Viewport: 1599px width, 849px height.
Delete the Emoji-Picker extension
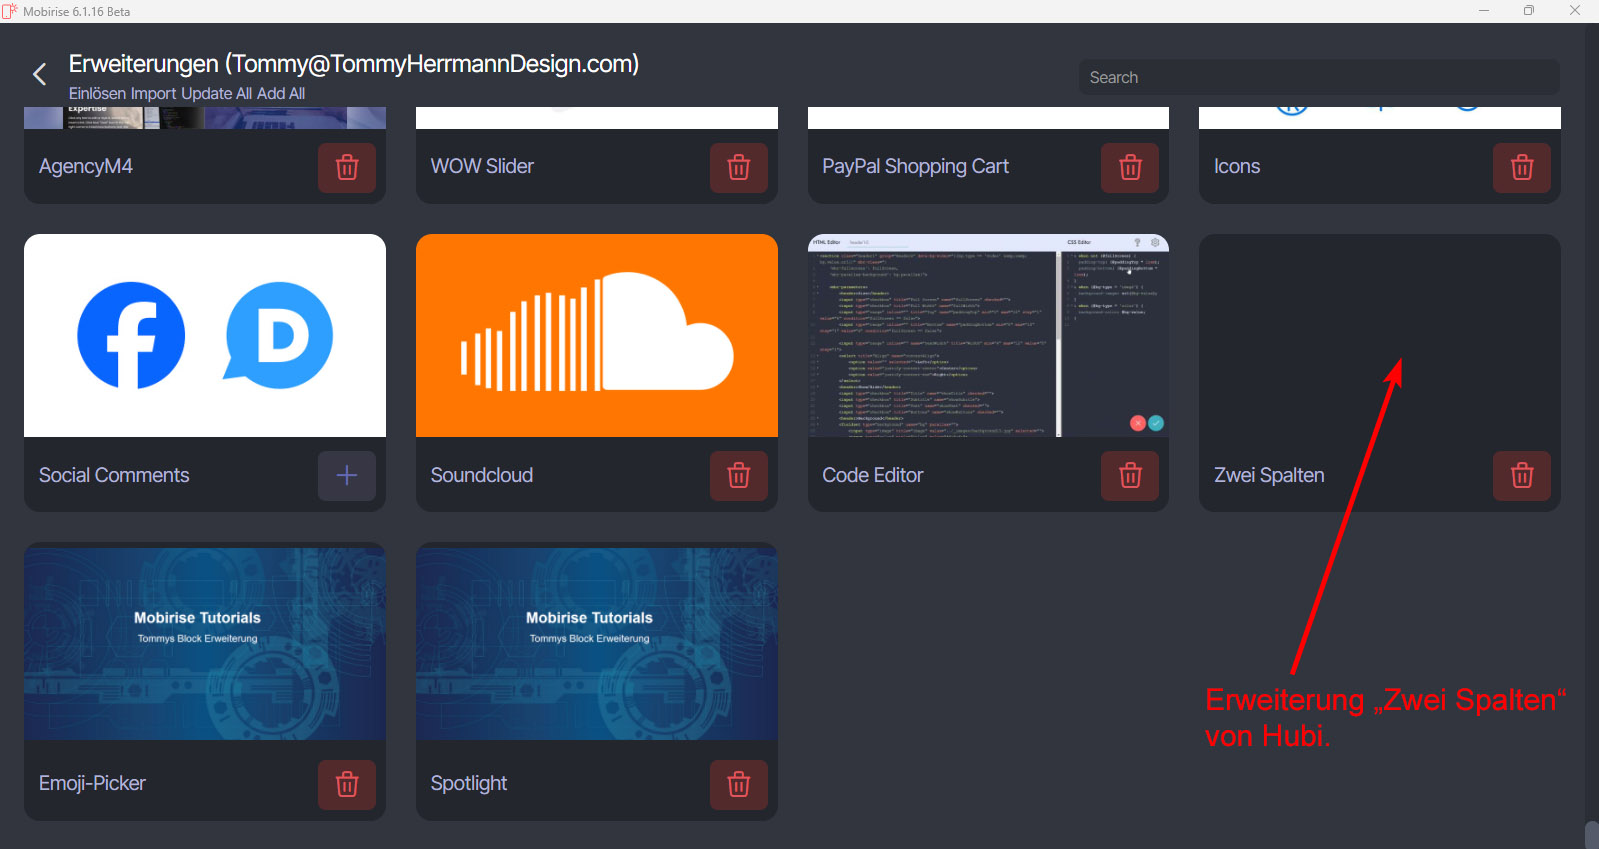click(347, 784)
